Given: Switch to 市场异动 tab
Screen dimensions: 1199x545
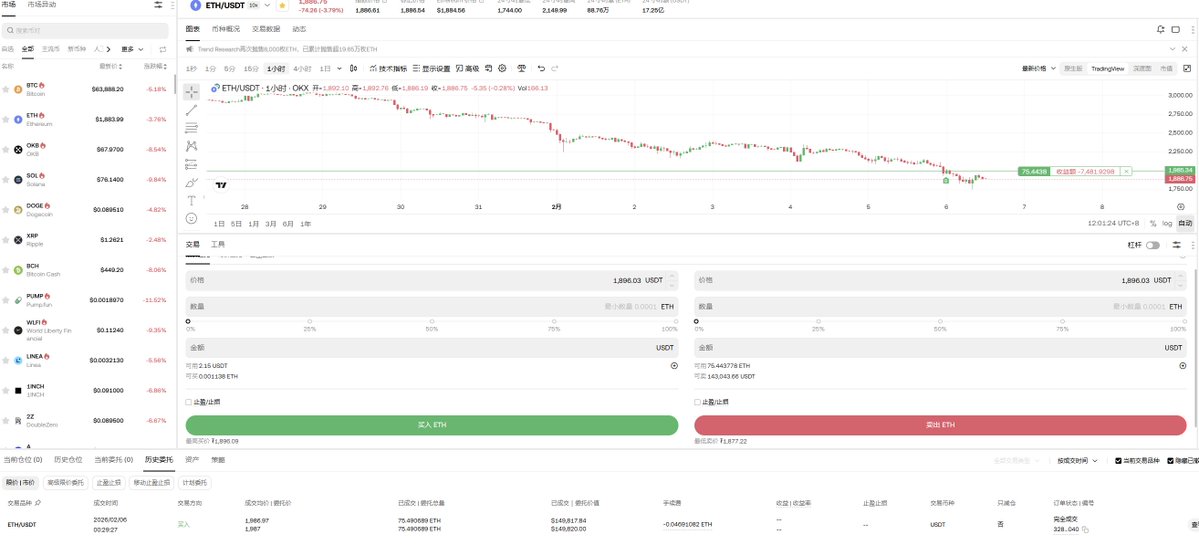Looking at the screenshot, I should click(x=41, y=5).
